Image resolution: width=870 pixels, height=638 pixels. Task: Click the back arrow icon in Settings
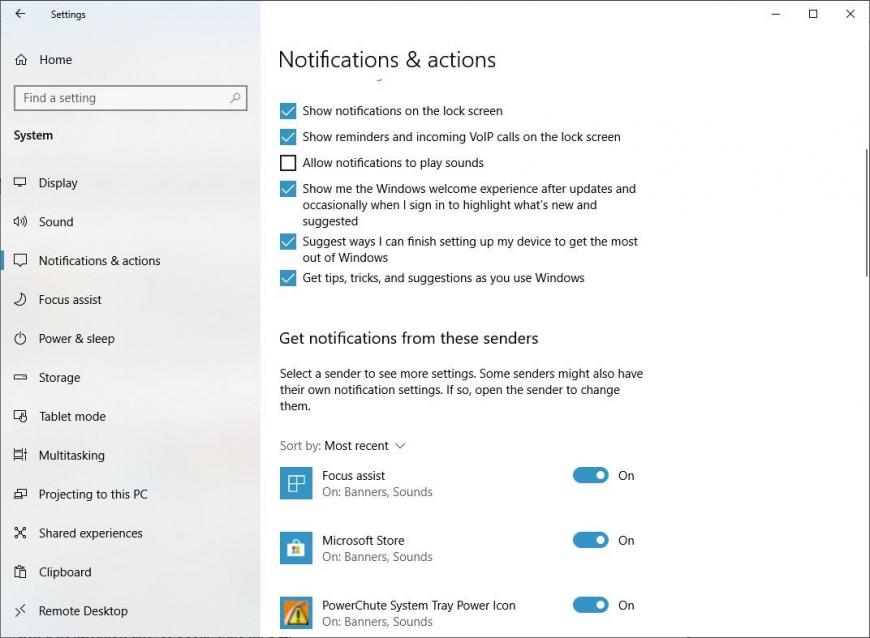point(21,14)
